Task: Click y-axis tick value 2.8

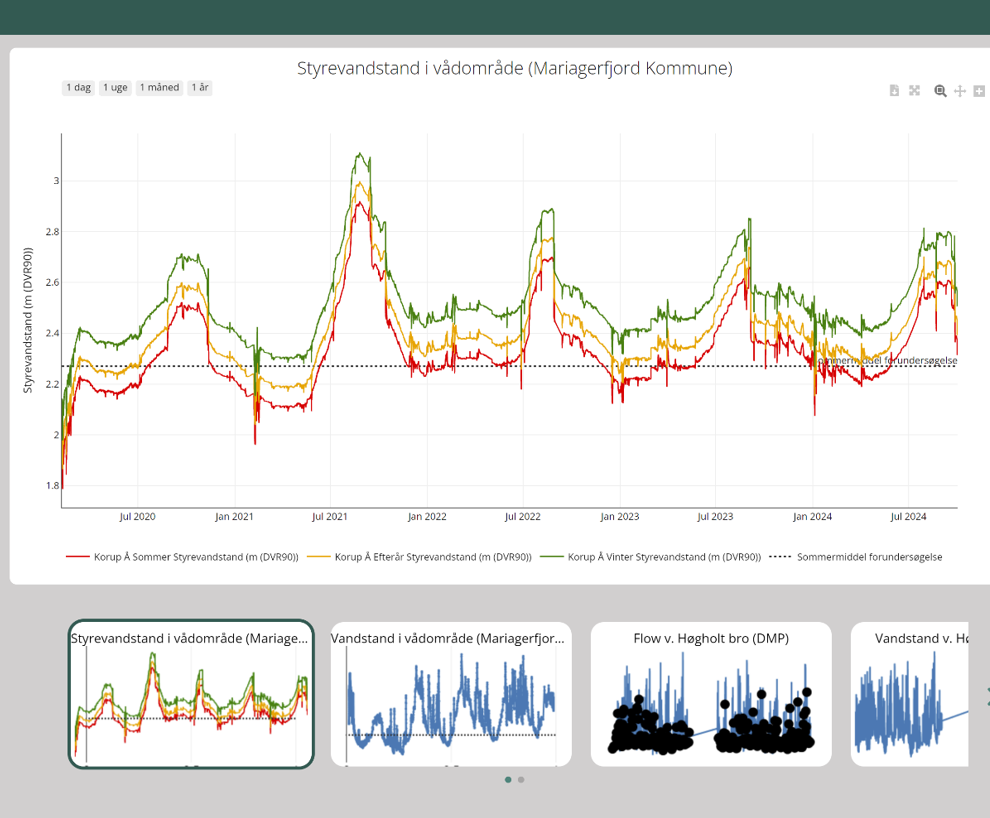Action: pyautogui.click(x=52, y=232)
